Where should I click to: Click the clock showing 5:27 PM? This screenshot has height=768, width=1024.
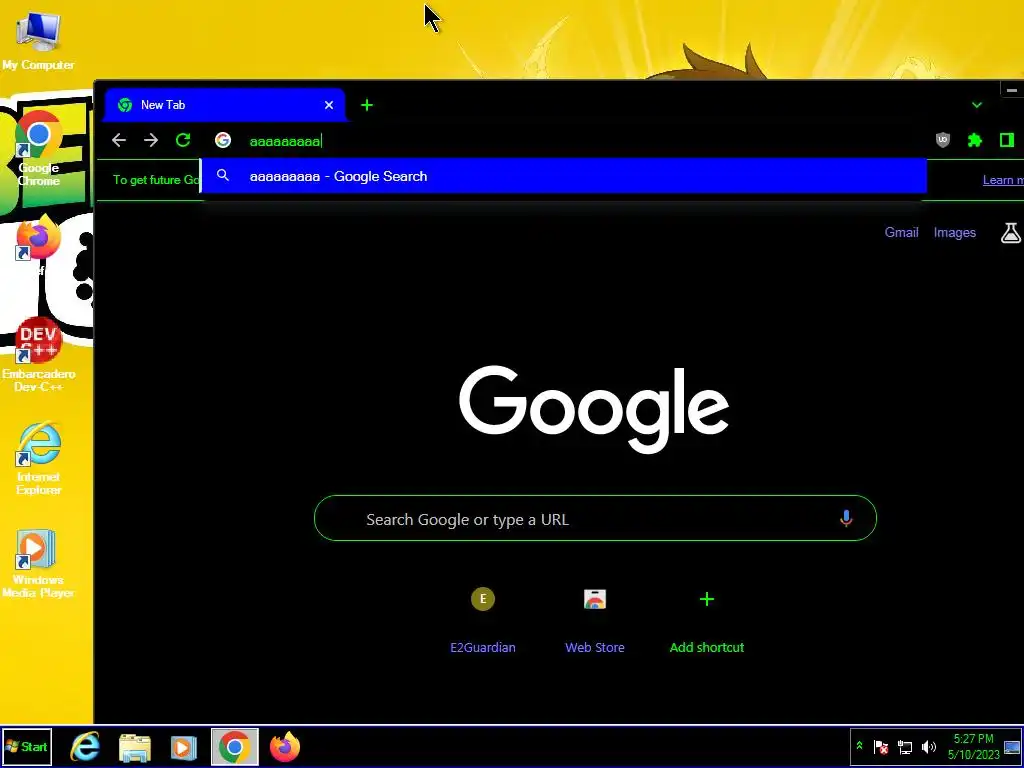(x=973, y=746)
